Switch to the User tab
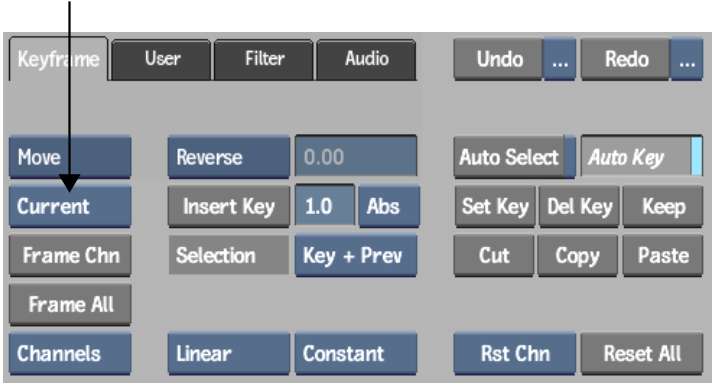716x386 pixels. (162, 60)
